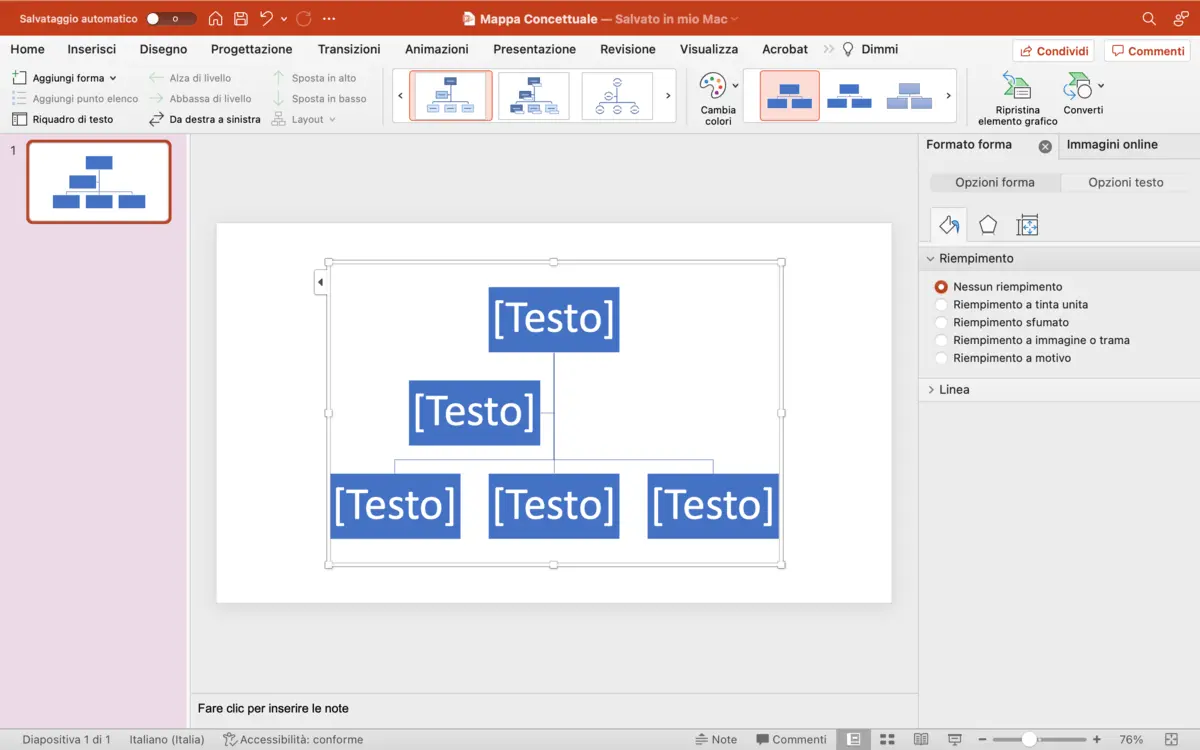Screen dimensions: 1200x750
Task: Open the Fill & Line options icon
Action: coord(946,224)
